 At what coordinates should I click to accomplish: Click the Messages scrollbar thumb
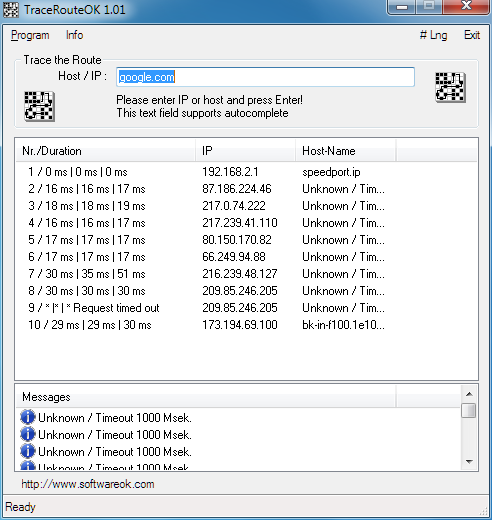pyautogui.click(x=469, y=410)
